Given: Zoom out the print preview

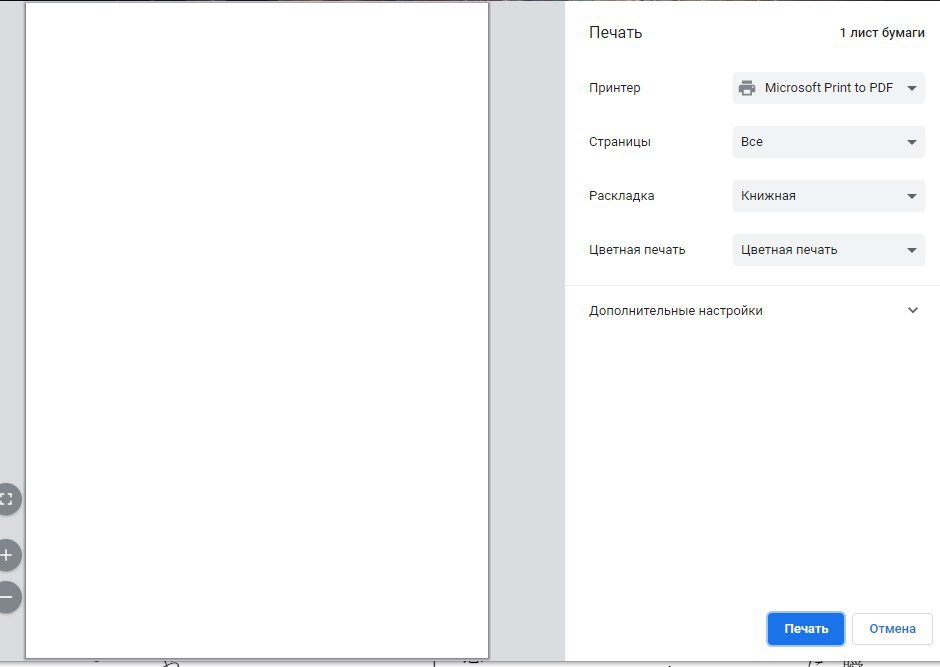Looking at the screenshot, I should click(x=7, y=597).
